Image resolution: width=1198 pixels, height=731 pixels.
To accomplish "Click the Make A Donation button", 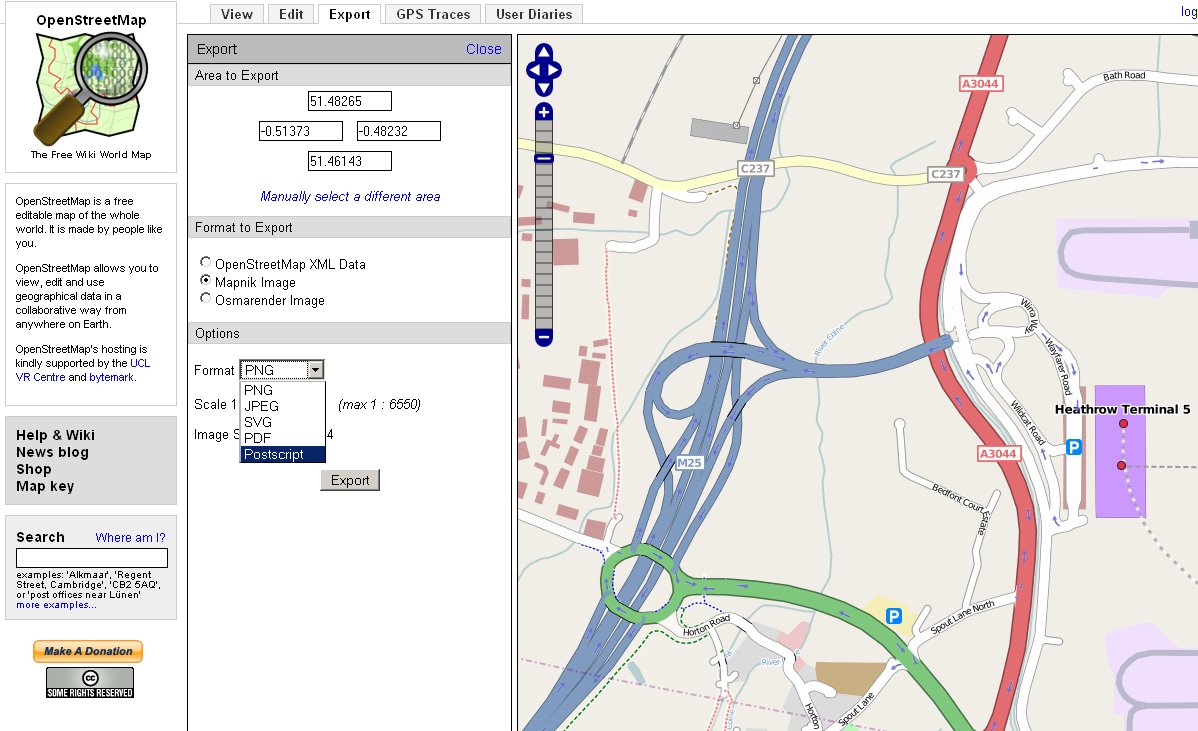I will tap(88, 651).
